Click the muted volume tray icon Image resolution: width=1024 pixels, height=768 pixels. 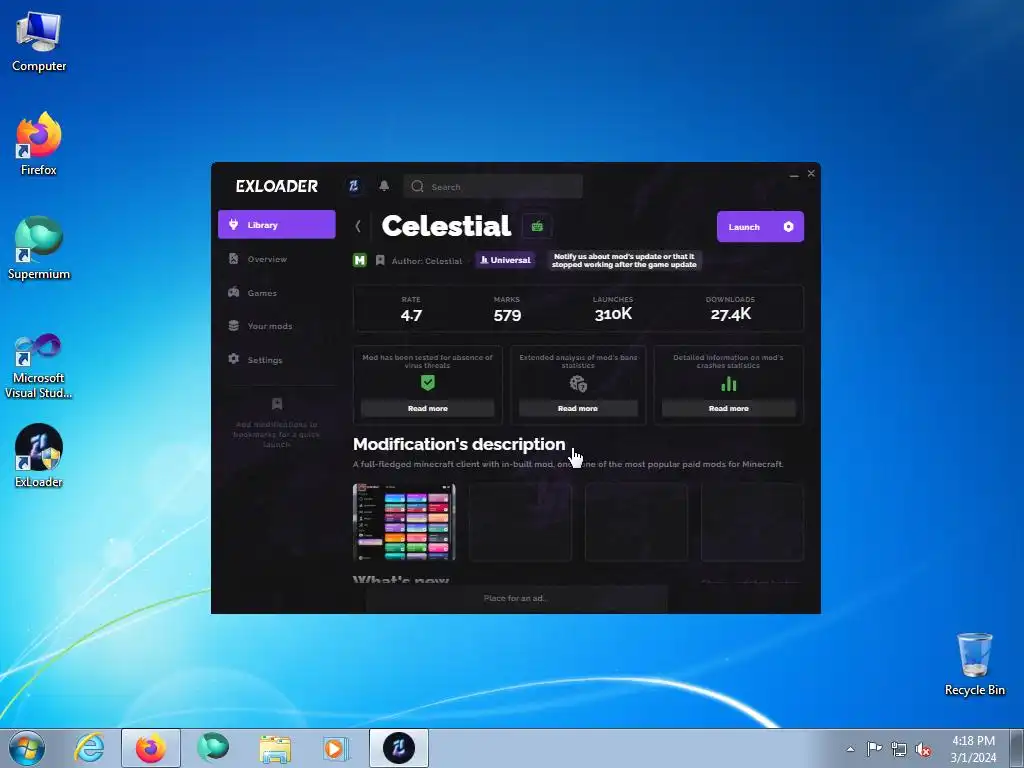(x=923, y=749)
